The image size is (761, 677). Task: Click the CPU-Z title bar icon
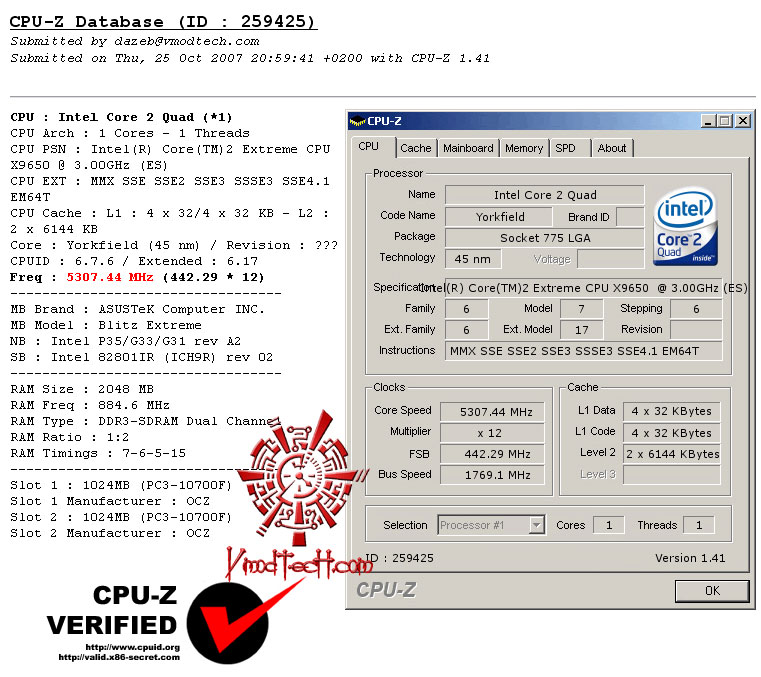[x=357, y=121]
